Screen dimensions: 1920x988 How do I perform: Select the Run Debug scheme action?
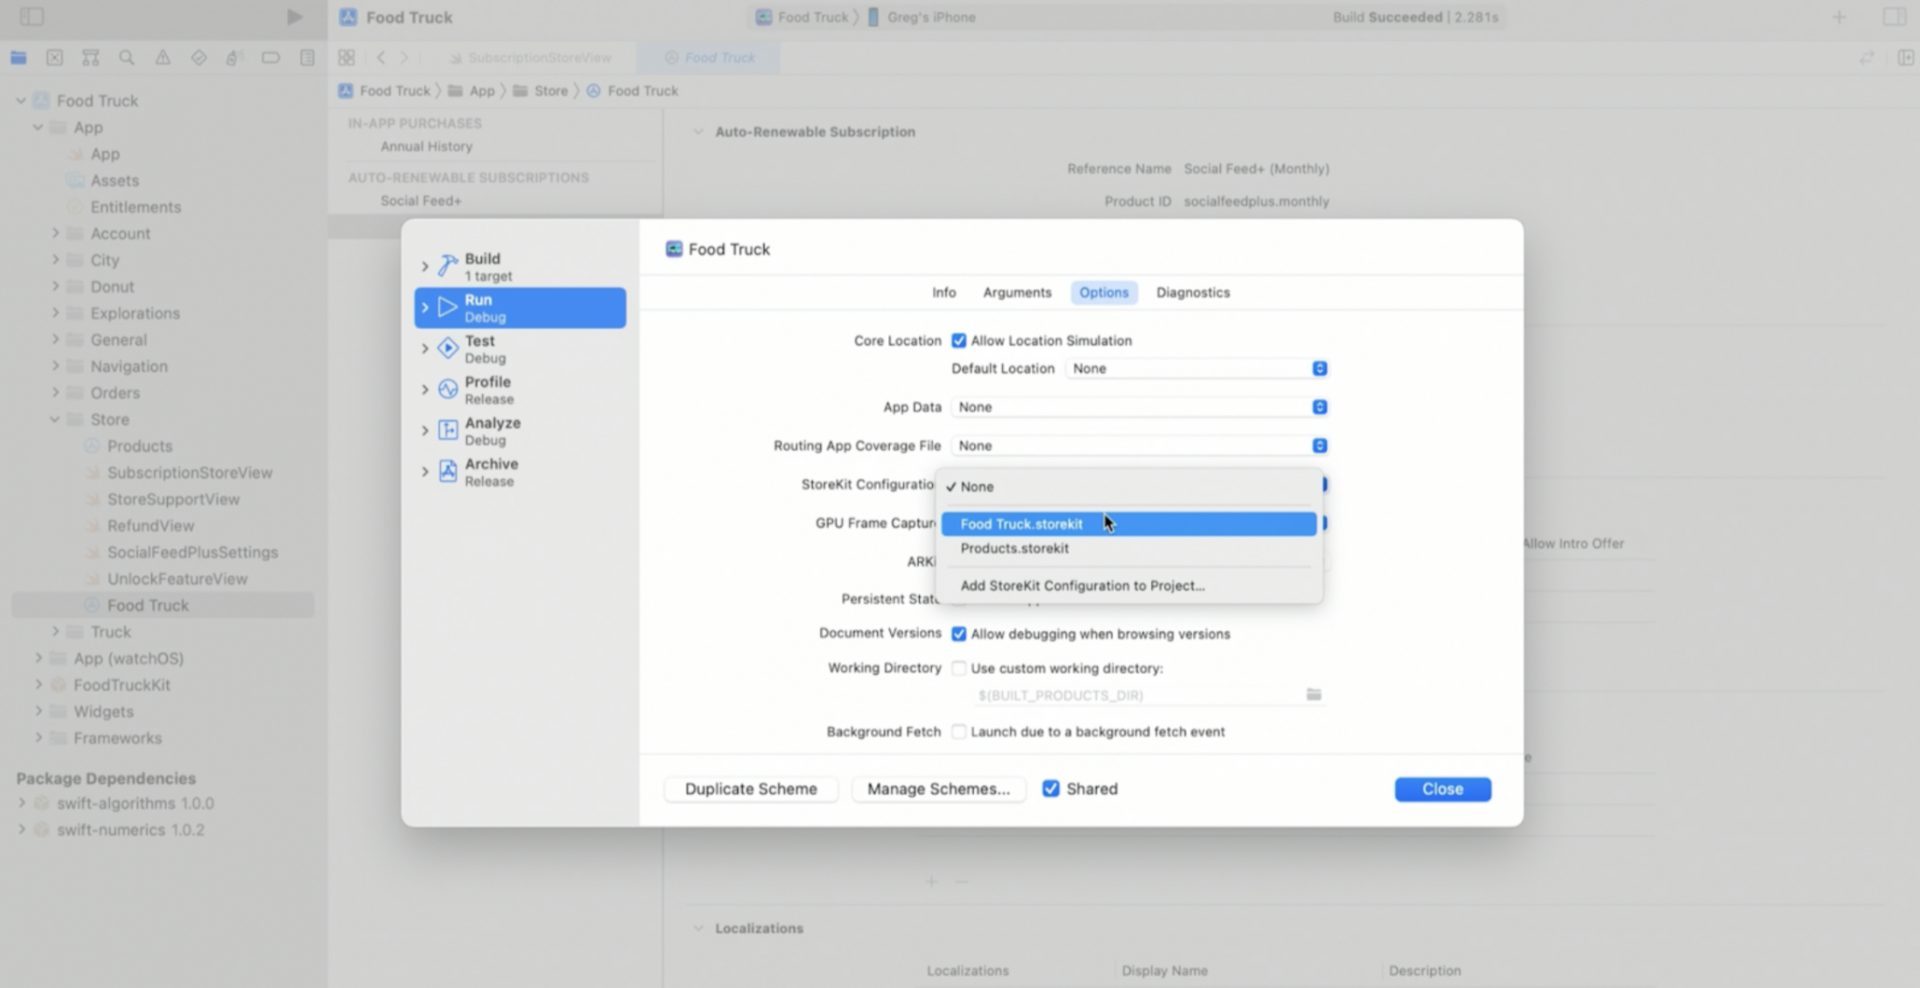[520, 308]
